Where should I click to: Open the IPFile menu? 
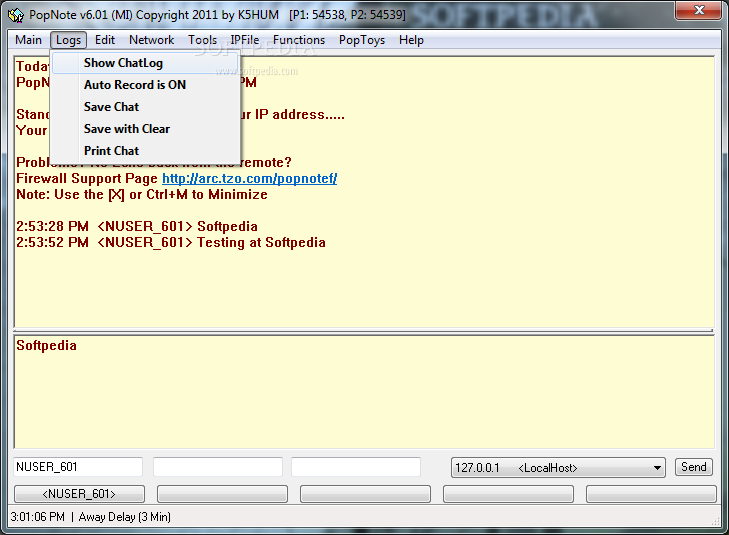tap(245, 40)
